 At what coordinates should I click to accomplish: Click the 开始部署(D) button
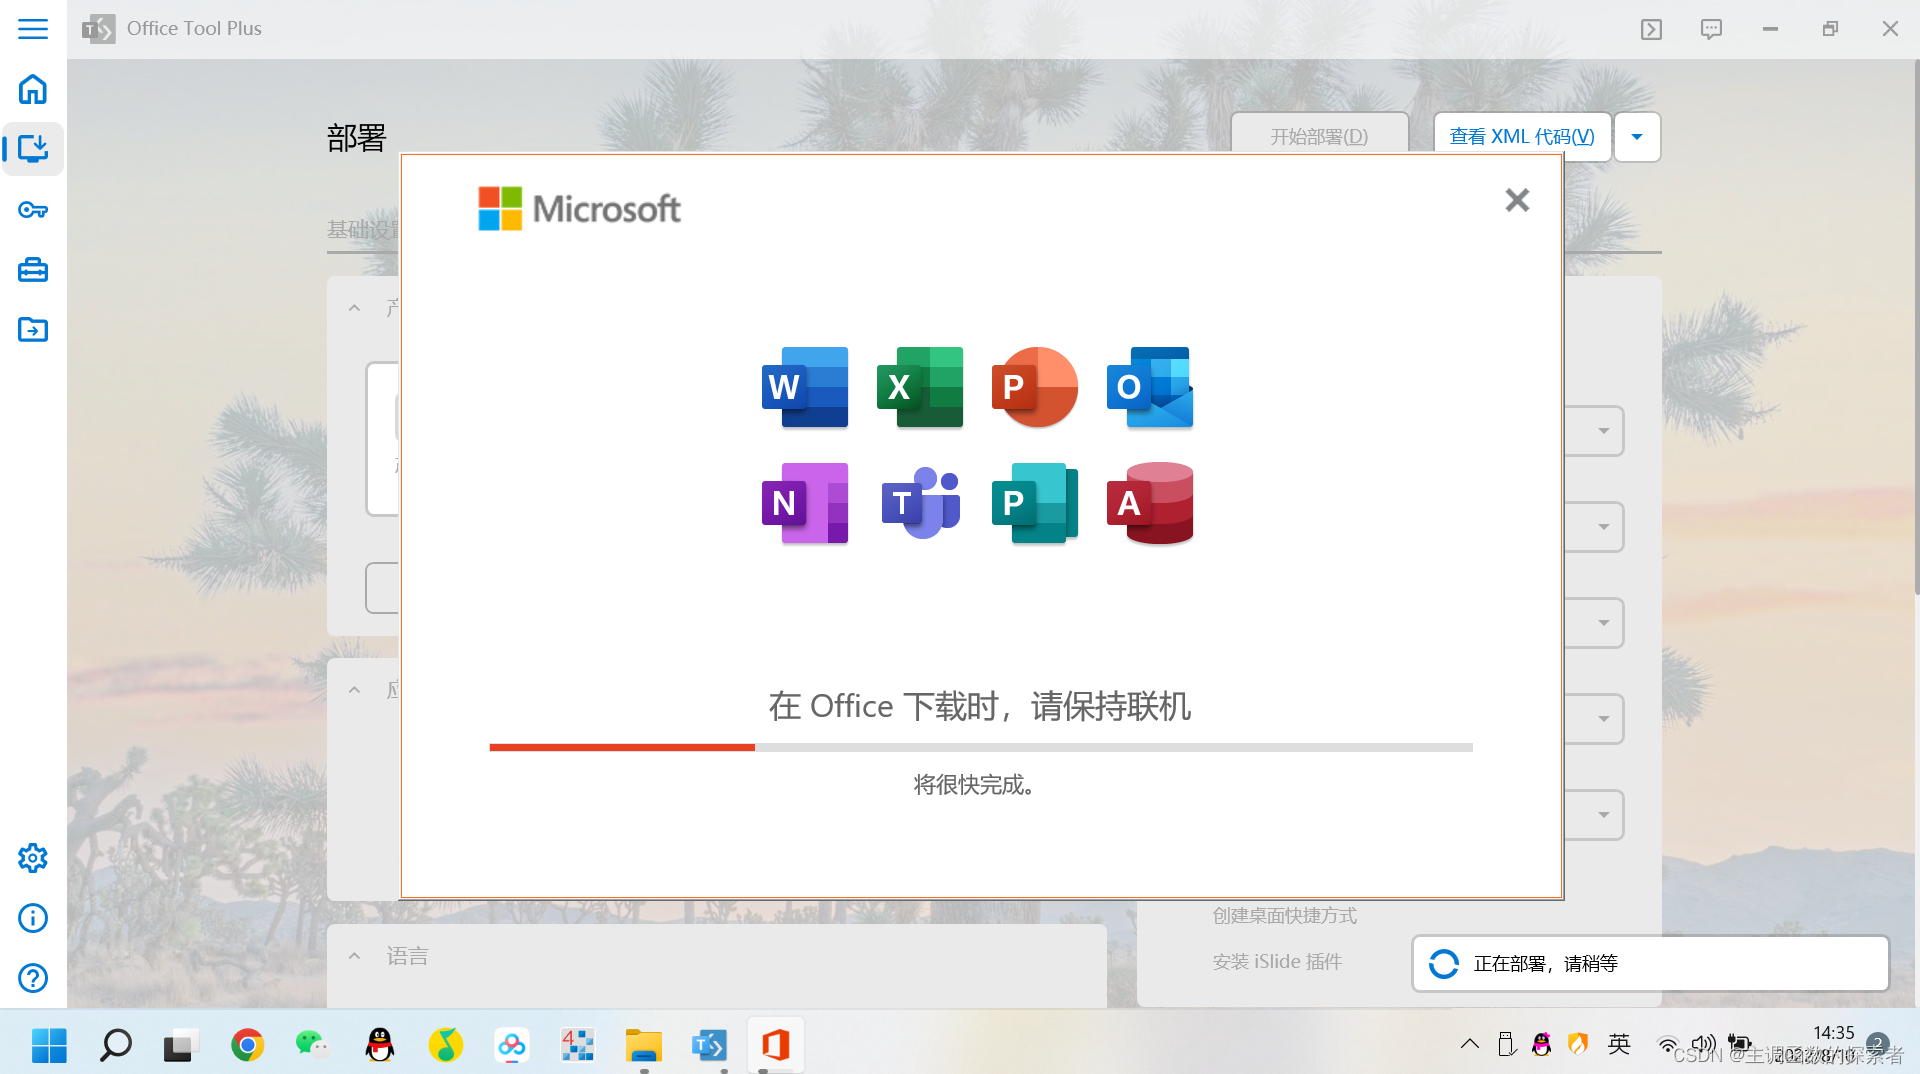coord(1318,136)
